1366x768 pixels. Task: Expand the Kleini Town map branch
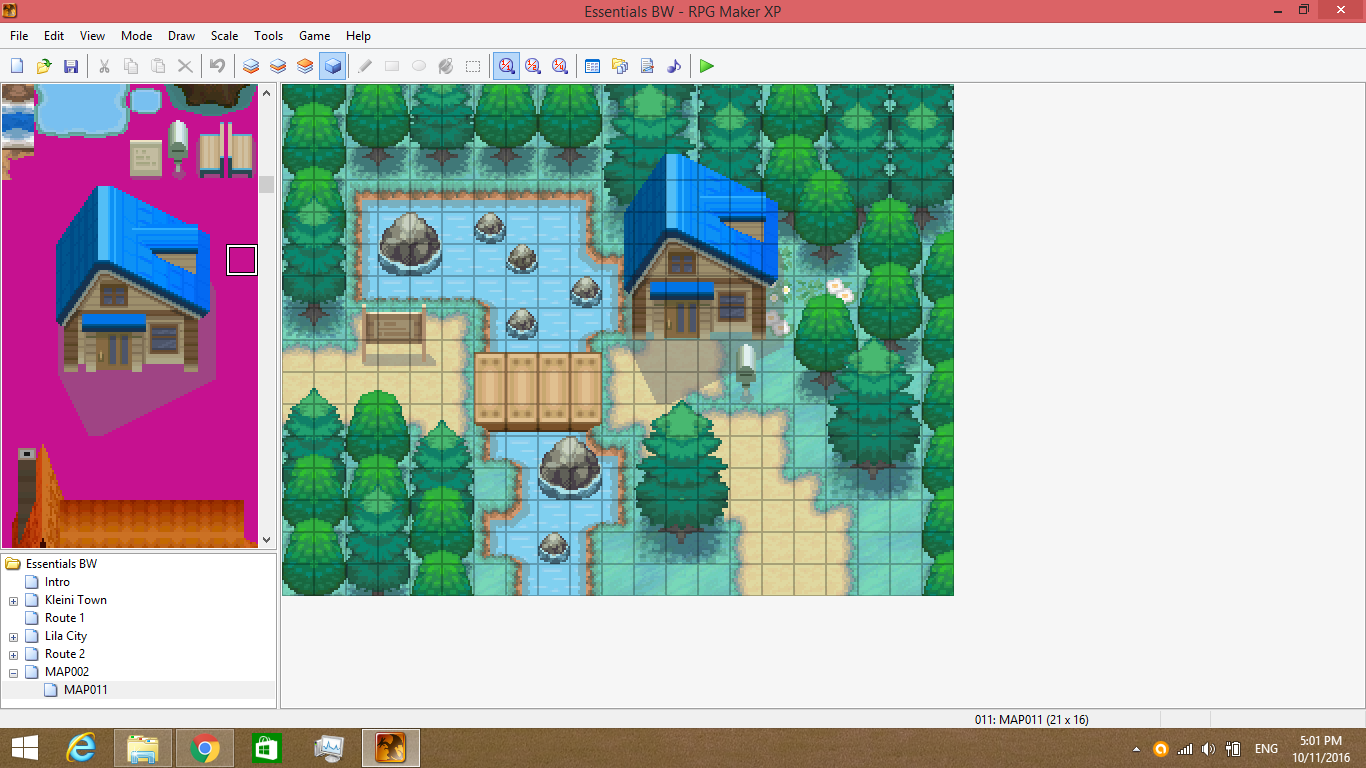point(13,601)
